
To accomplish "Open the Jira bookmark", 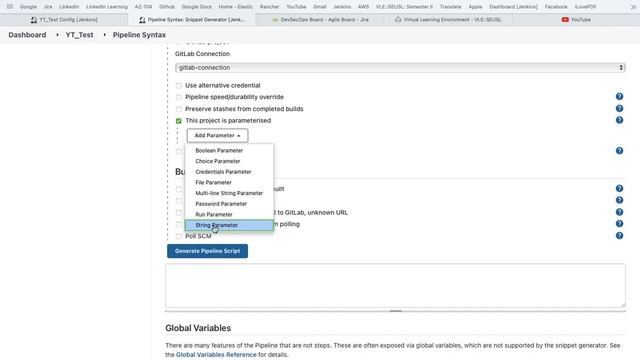I will tap(48, 7).
